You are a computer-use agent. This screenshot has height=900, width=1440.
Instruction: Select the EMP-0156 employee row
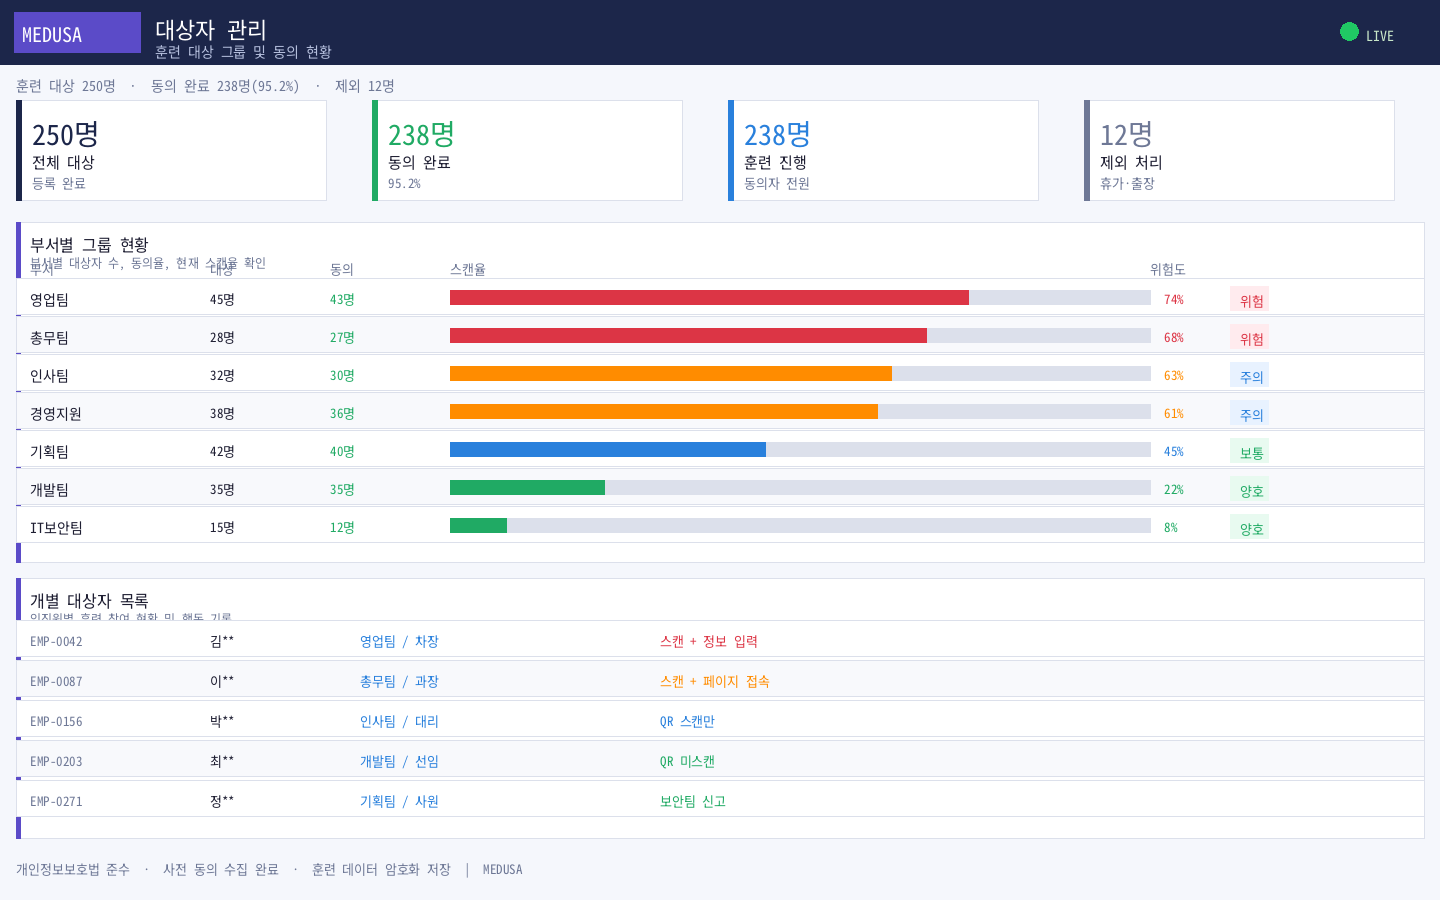[720, 720]
